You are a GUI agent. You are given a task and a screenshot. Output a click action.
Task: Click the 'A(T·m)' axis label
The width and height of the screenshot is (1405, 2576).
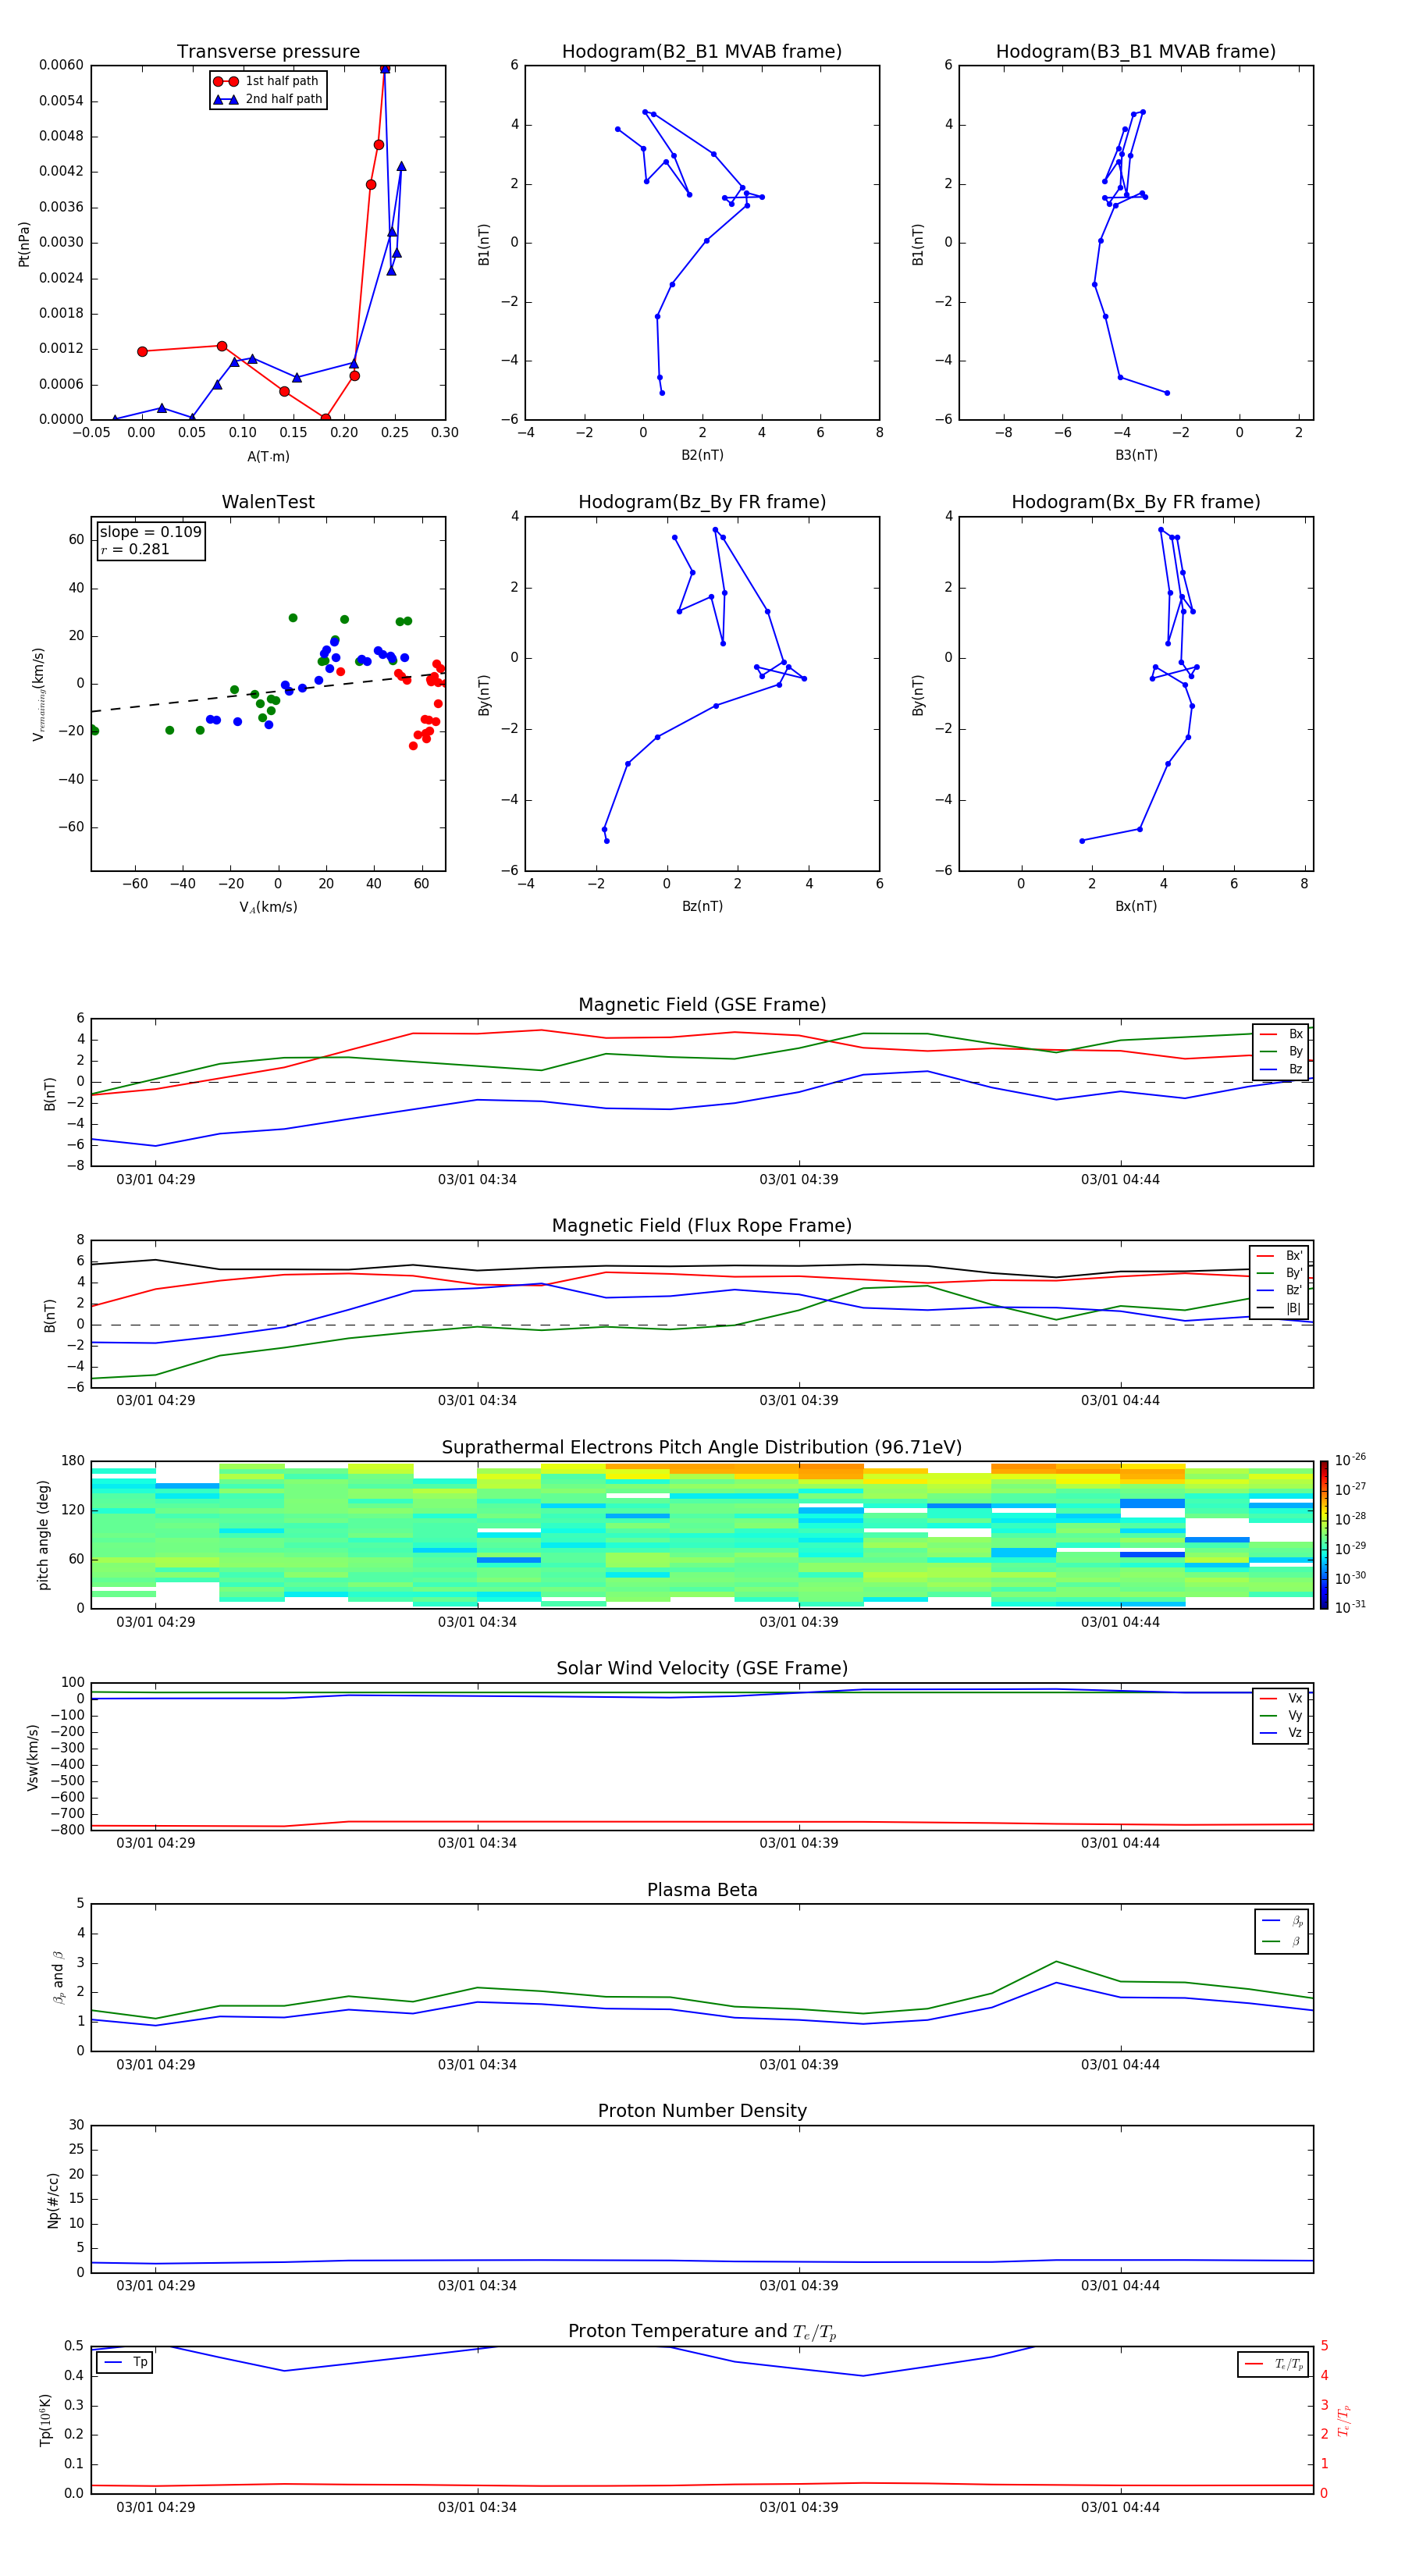(268, 456)
